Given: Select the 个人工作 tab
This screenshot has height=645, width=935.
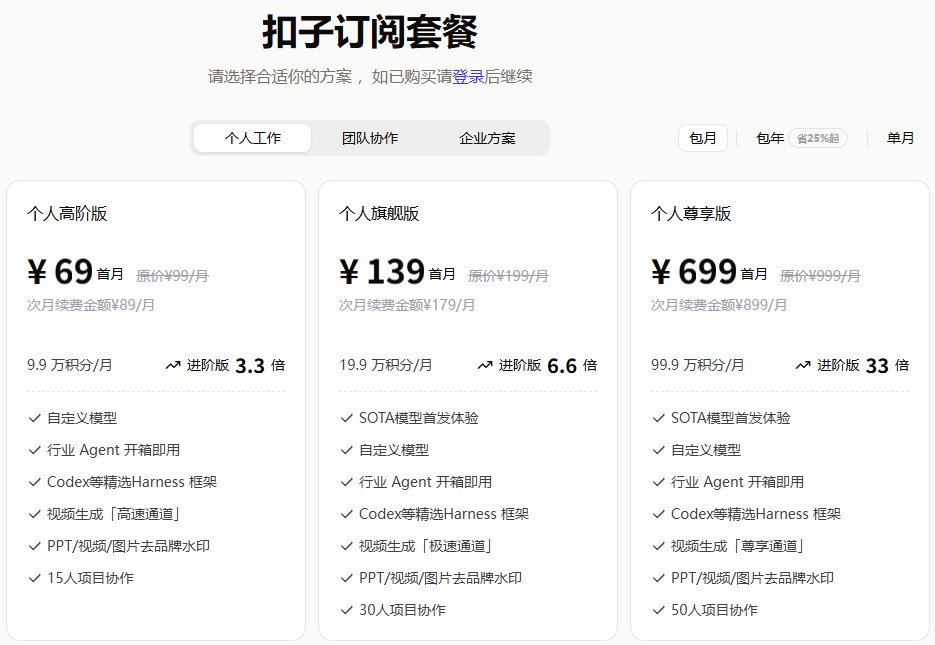Looking at the screenshot, I should [x=252, y=138].
